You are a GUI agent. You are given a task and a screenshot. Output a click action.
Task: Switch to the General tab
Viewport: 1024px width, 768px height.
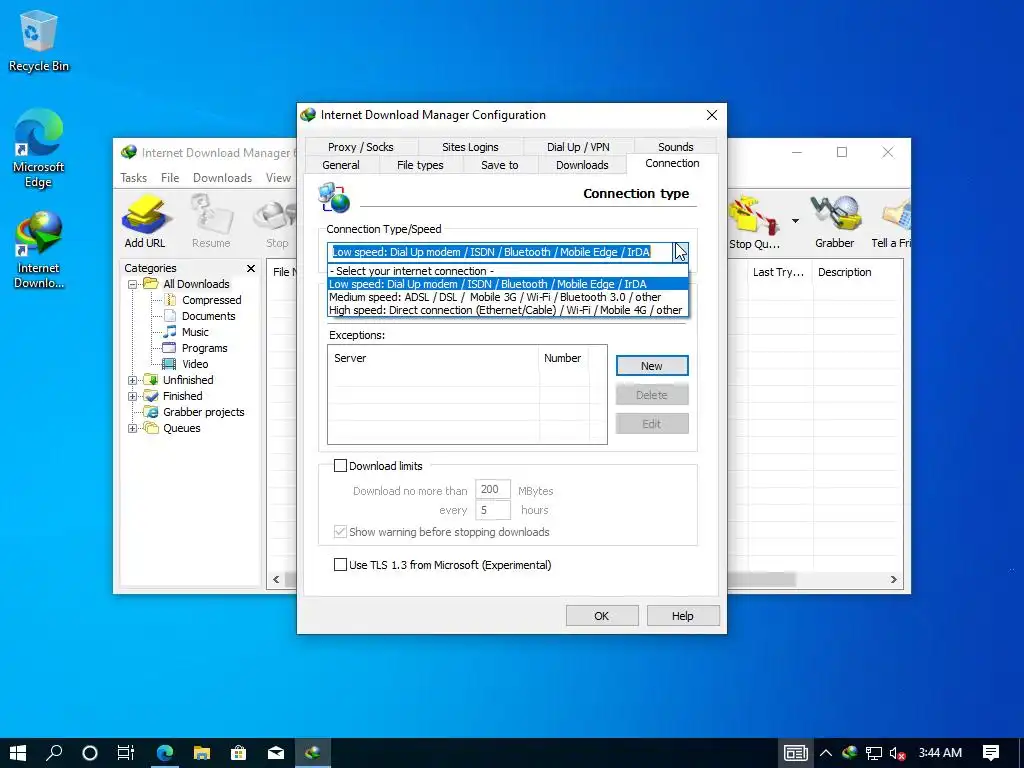pyautogui.click(x=341, y=165)
